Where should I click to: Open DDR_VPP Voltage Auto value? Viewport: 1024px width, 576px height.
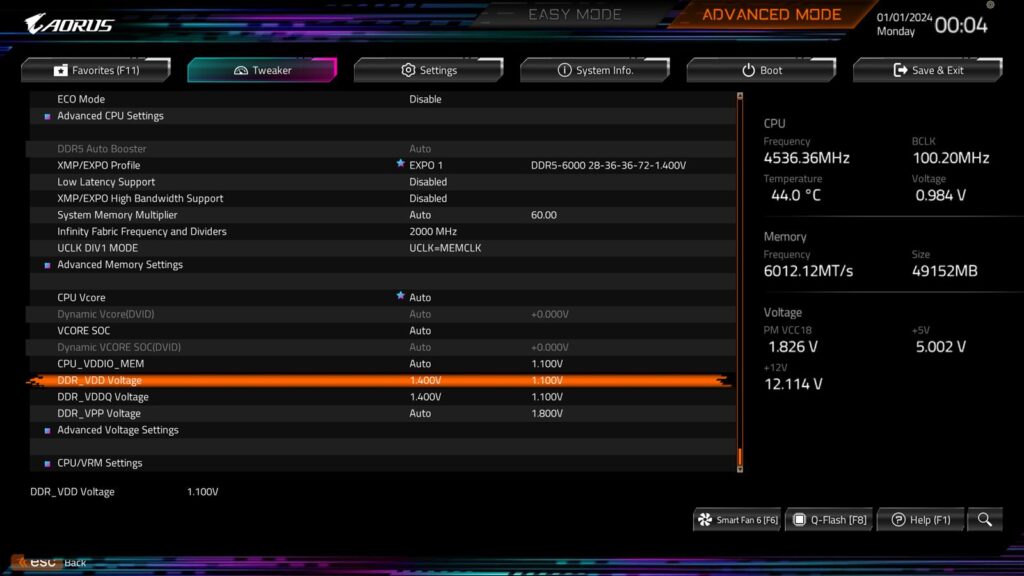[x=420, y=413]
